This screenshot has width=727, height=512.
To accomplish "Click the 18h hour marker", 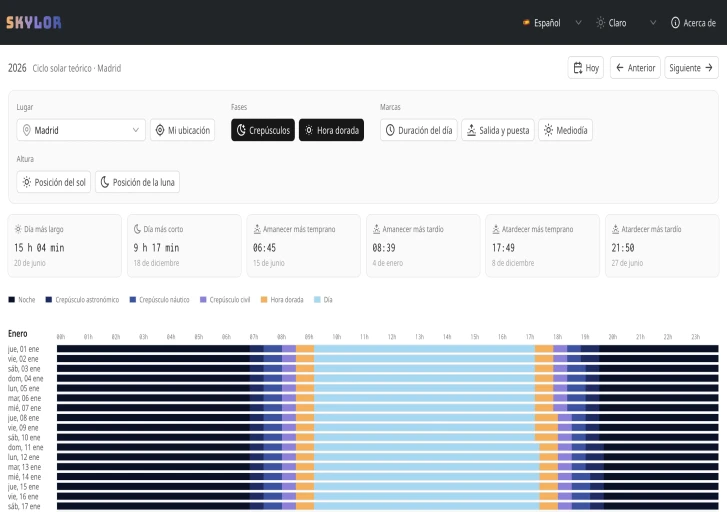I will point(557,337).
